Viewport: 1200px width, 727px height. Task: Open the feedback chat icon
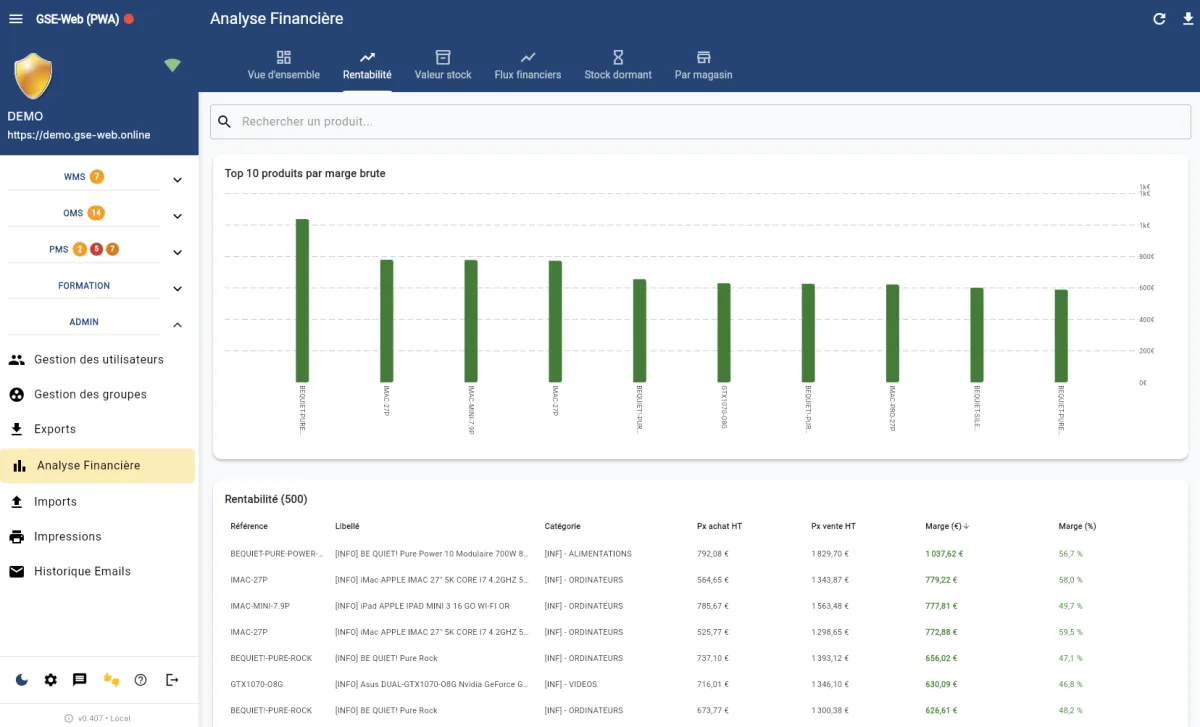click(x=80, y=680)
